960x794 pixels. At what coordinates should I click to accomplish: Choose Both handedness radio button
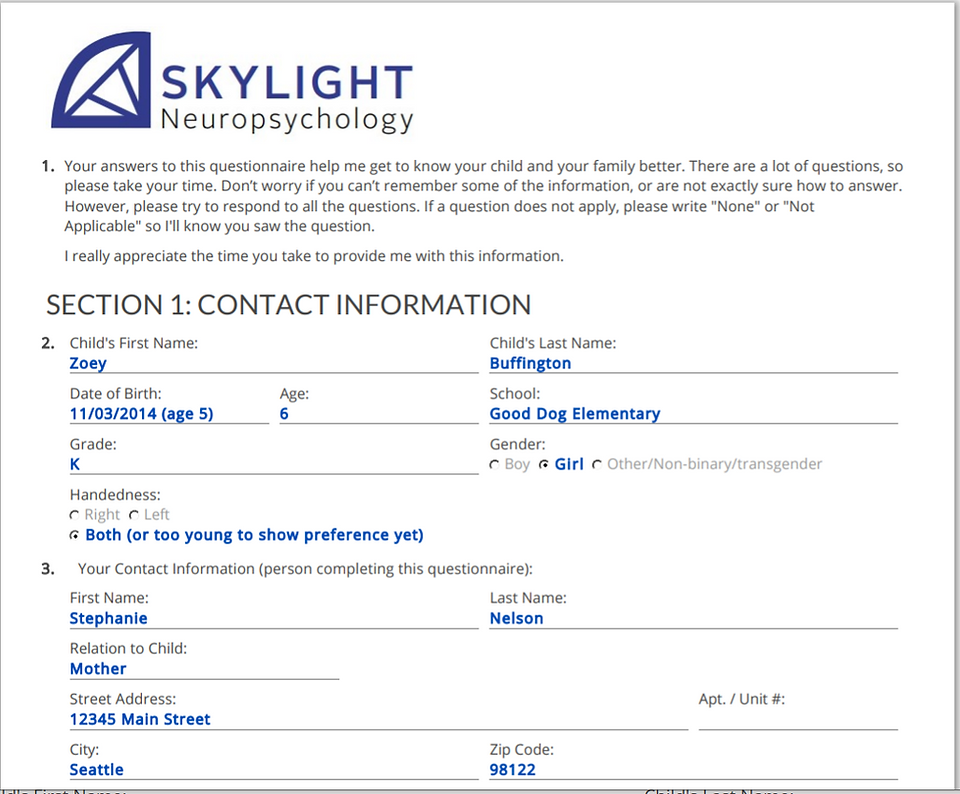pos(74,536)
